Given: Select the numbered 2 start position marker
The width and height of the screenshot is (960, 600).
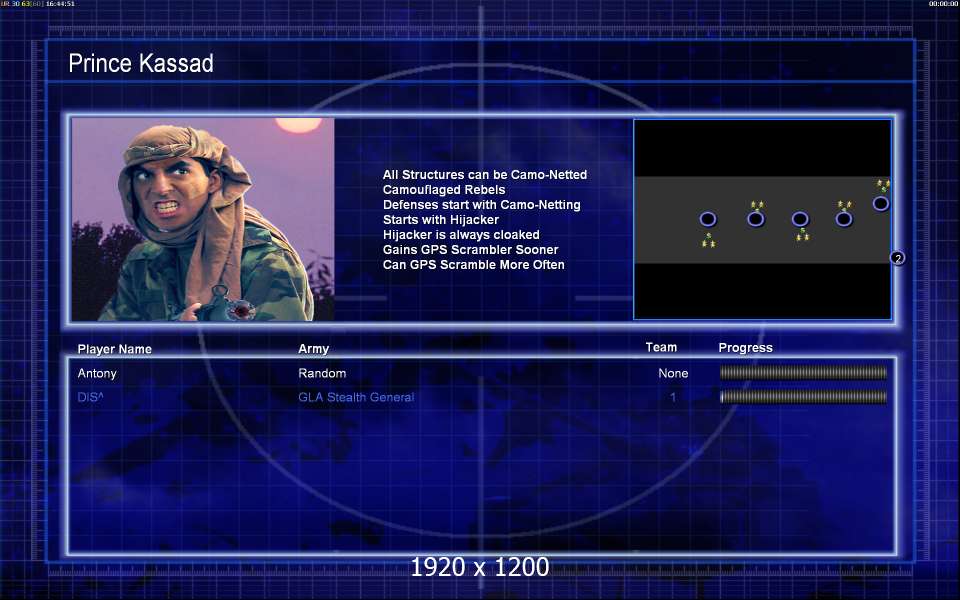Looking at the screenshot, I should pos(898,258).
